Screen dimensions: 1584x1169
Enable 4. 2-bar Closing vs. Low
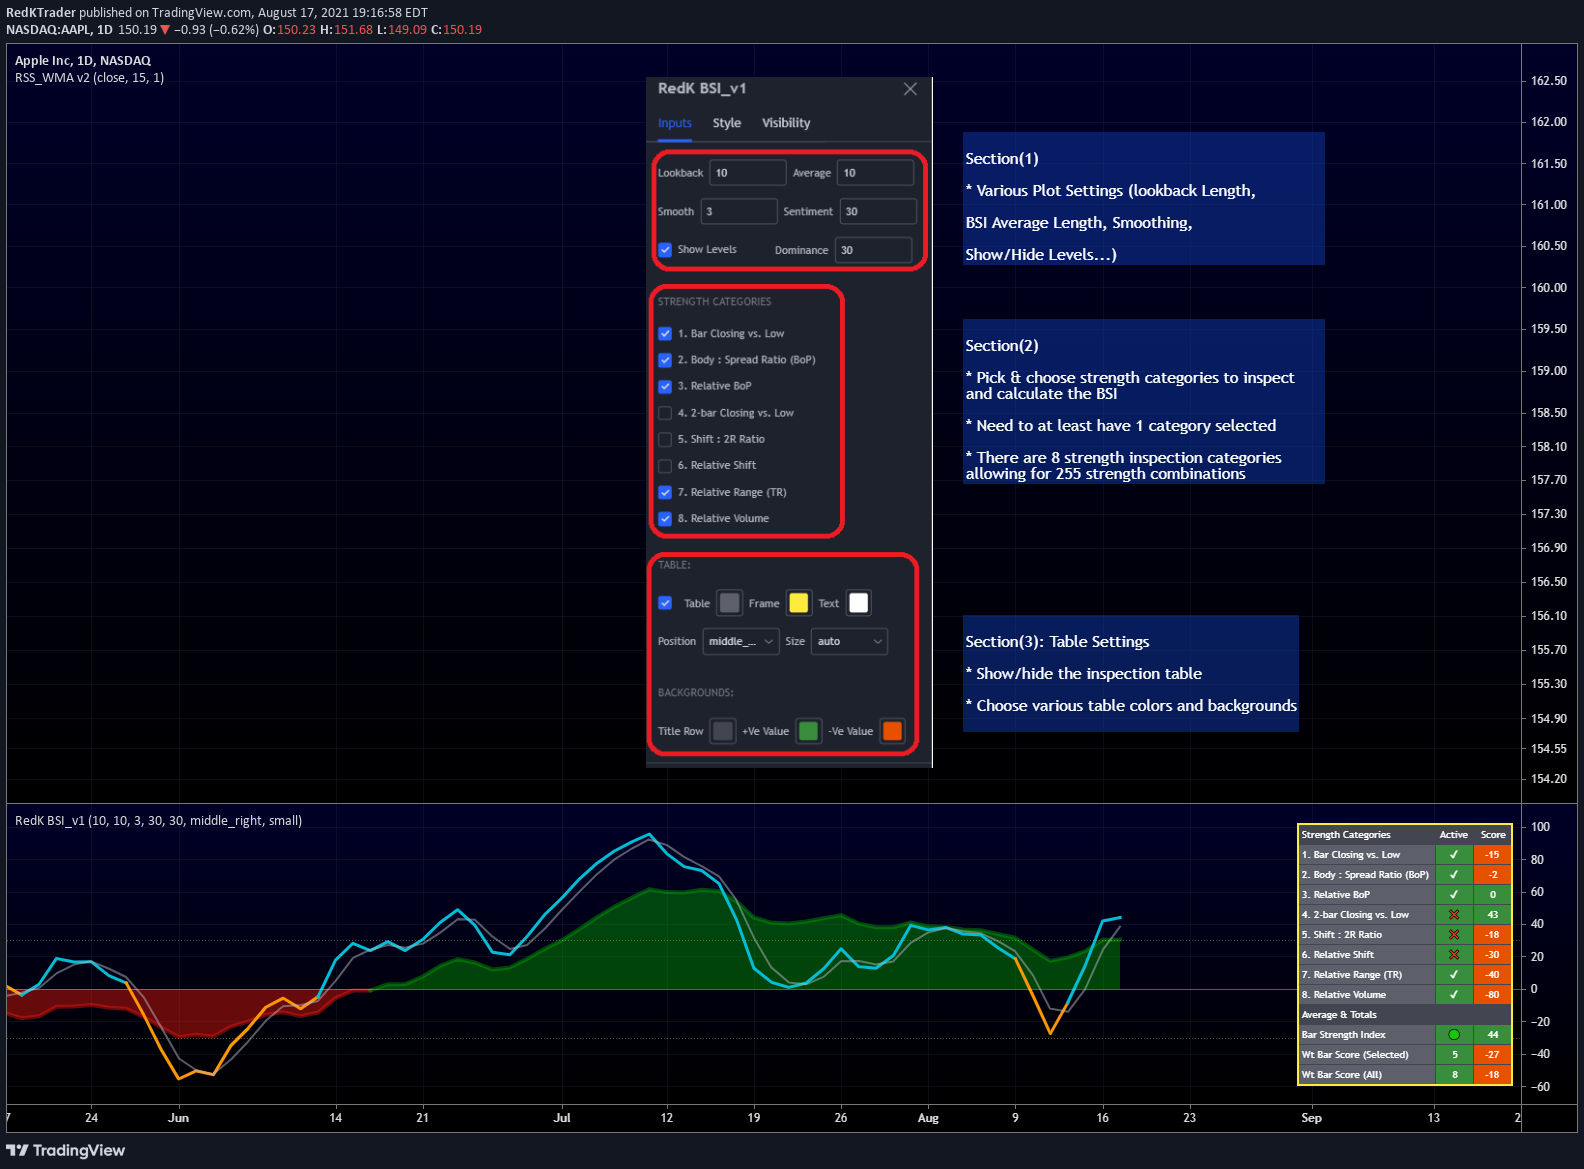click(665, 413)
